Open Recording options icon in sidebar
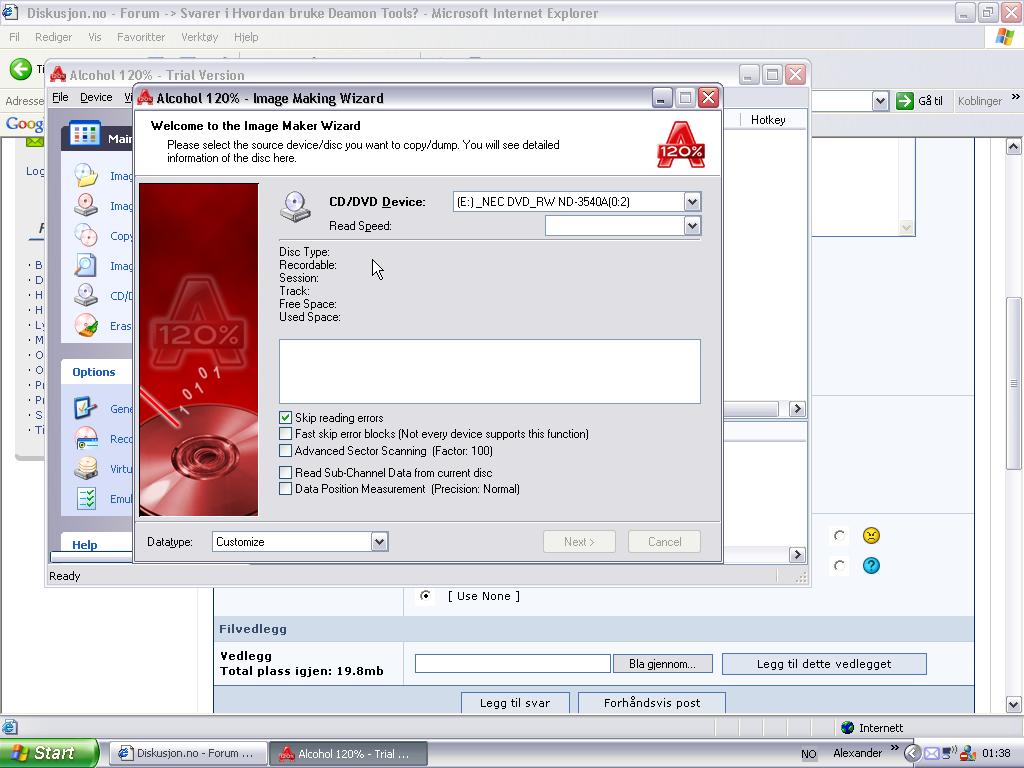Image resolution: width=1024 pixels, height=768 pixels. (x=86, y=438)
